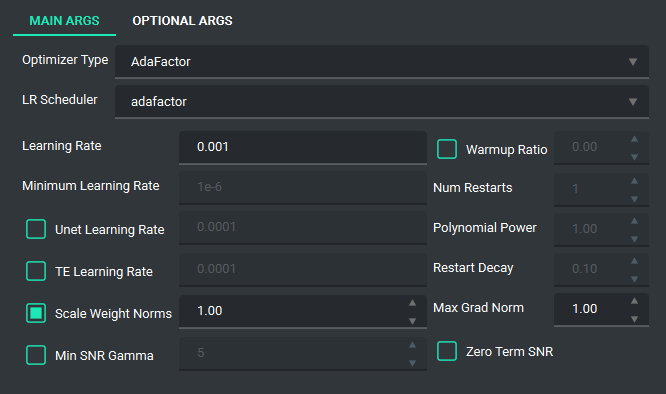Increase Scale Weight Norms with up arrow
The width and height of the screenshot is (666, 394).
coord(412,303)
